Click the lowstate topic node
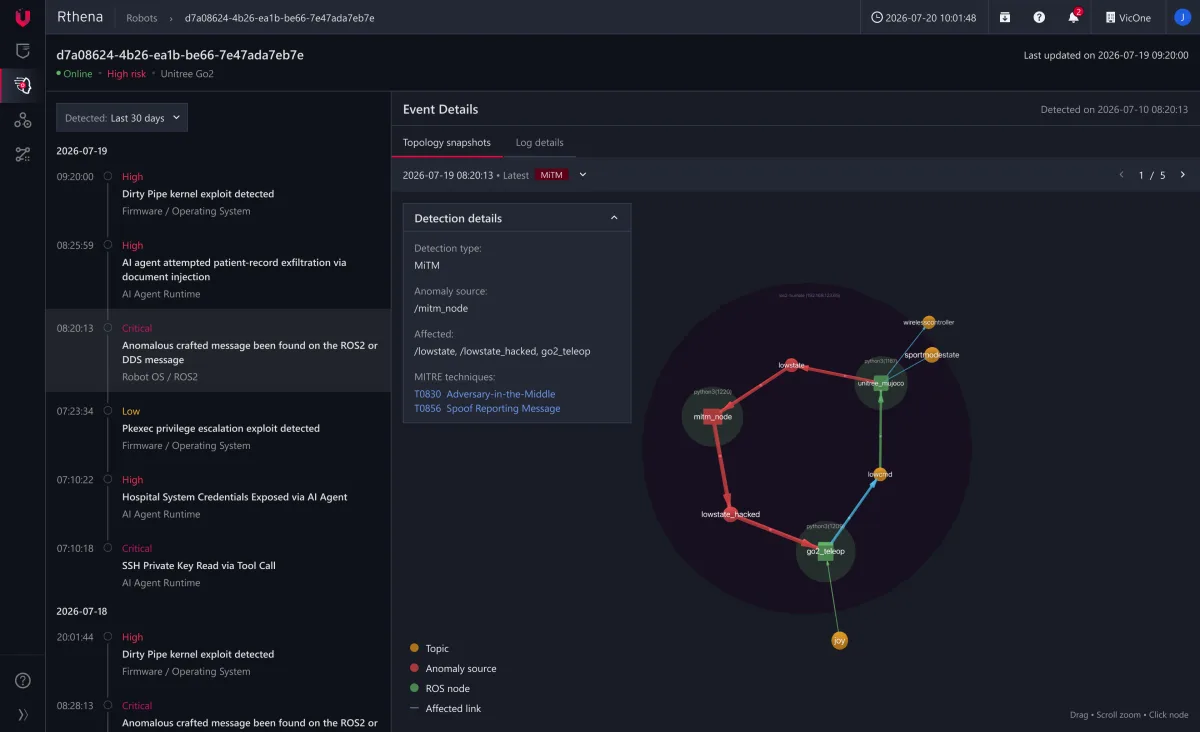The height and width of the screenshot is (732, 1200). click(791, 365)
